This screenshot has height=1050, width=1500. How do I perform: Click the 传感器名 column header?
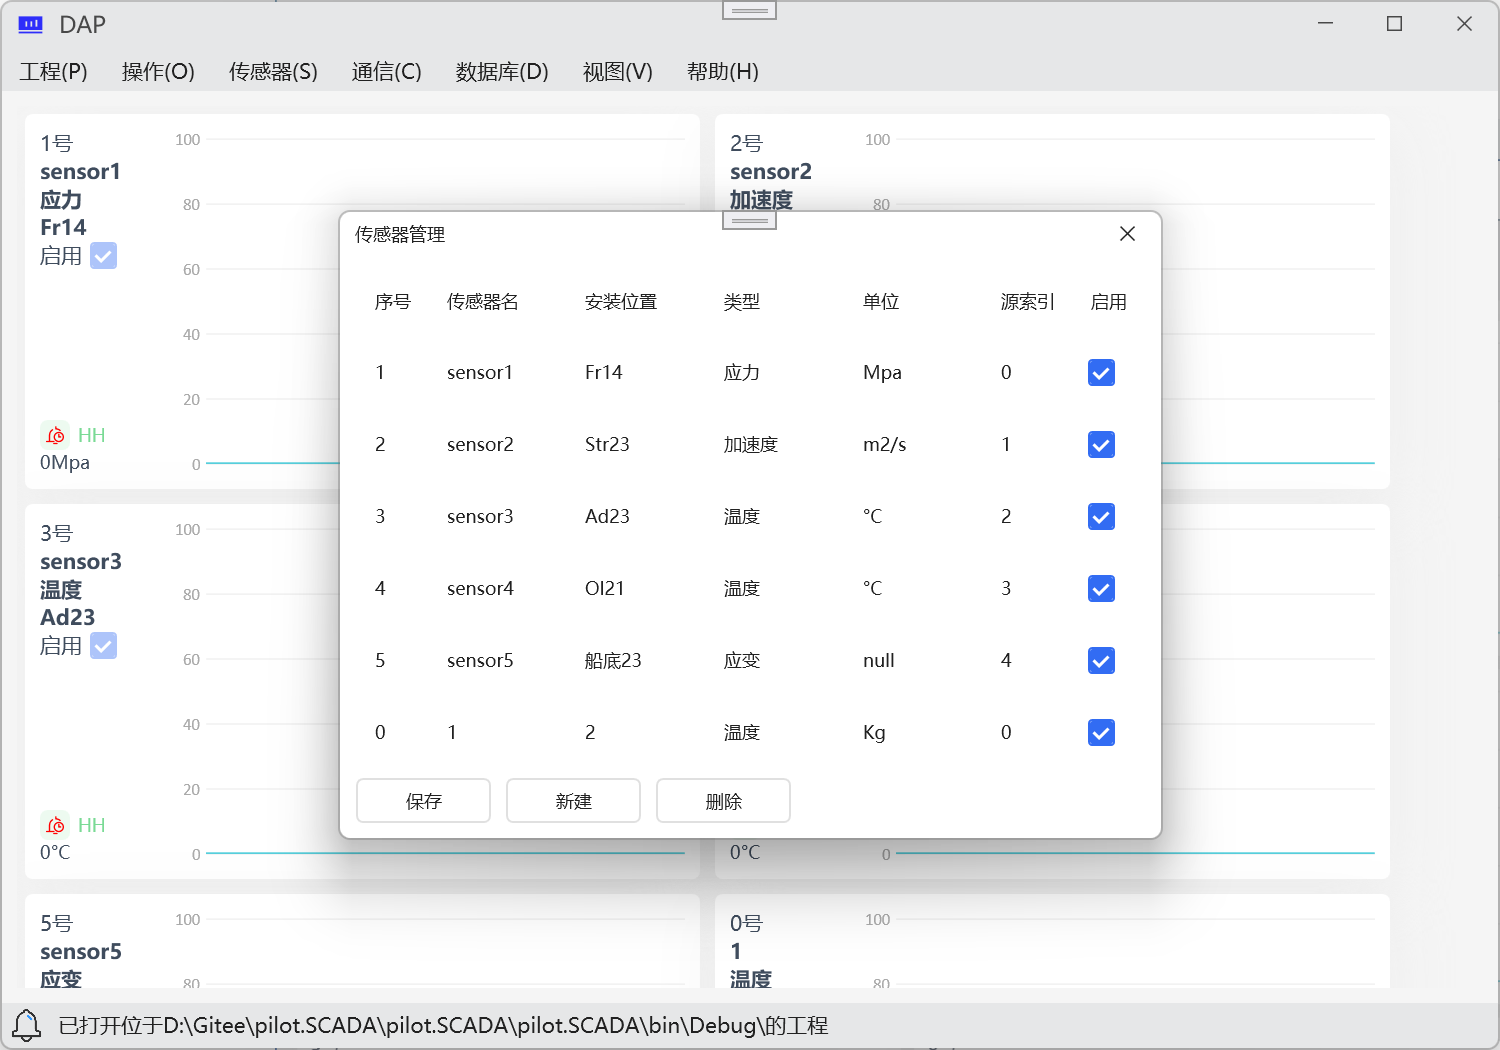483,302
